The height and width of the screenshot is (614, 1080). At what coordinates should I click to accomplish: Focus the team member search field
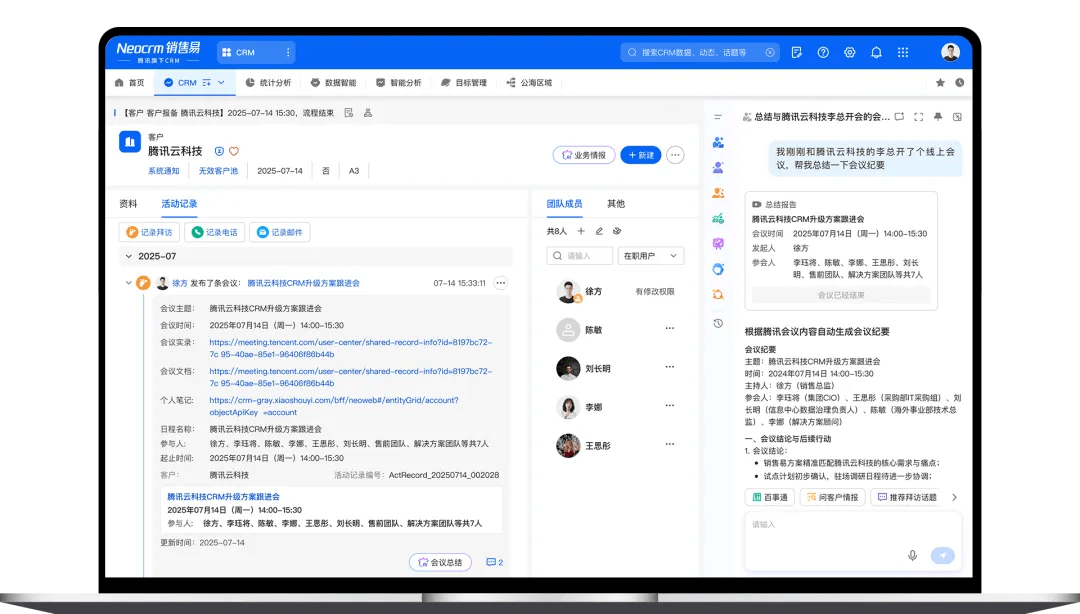pos(579,256)
